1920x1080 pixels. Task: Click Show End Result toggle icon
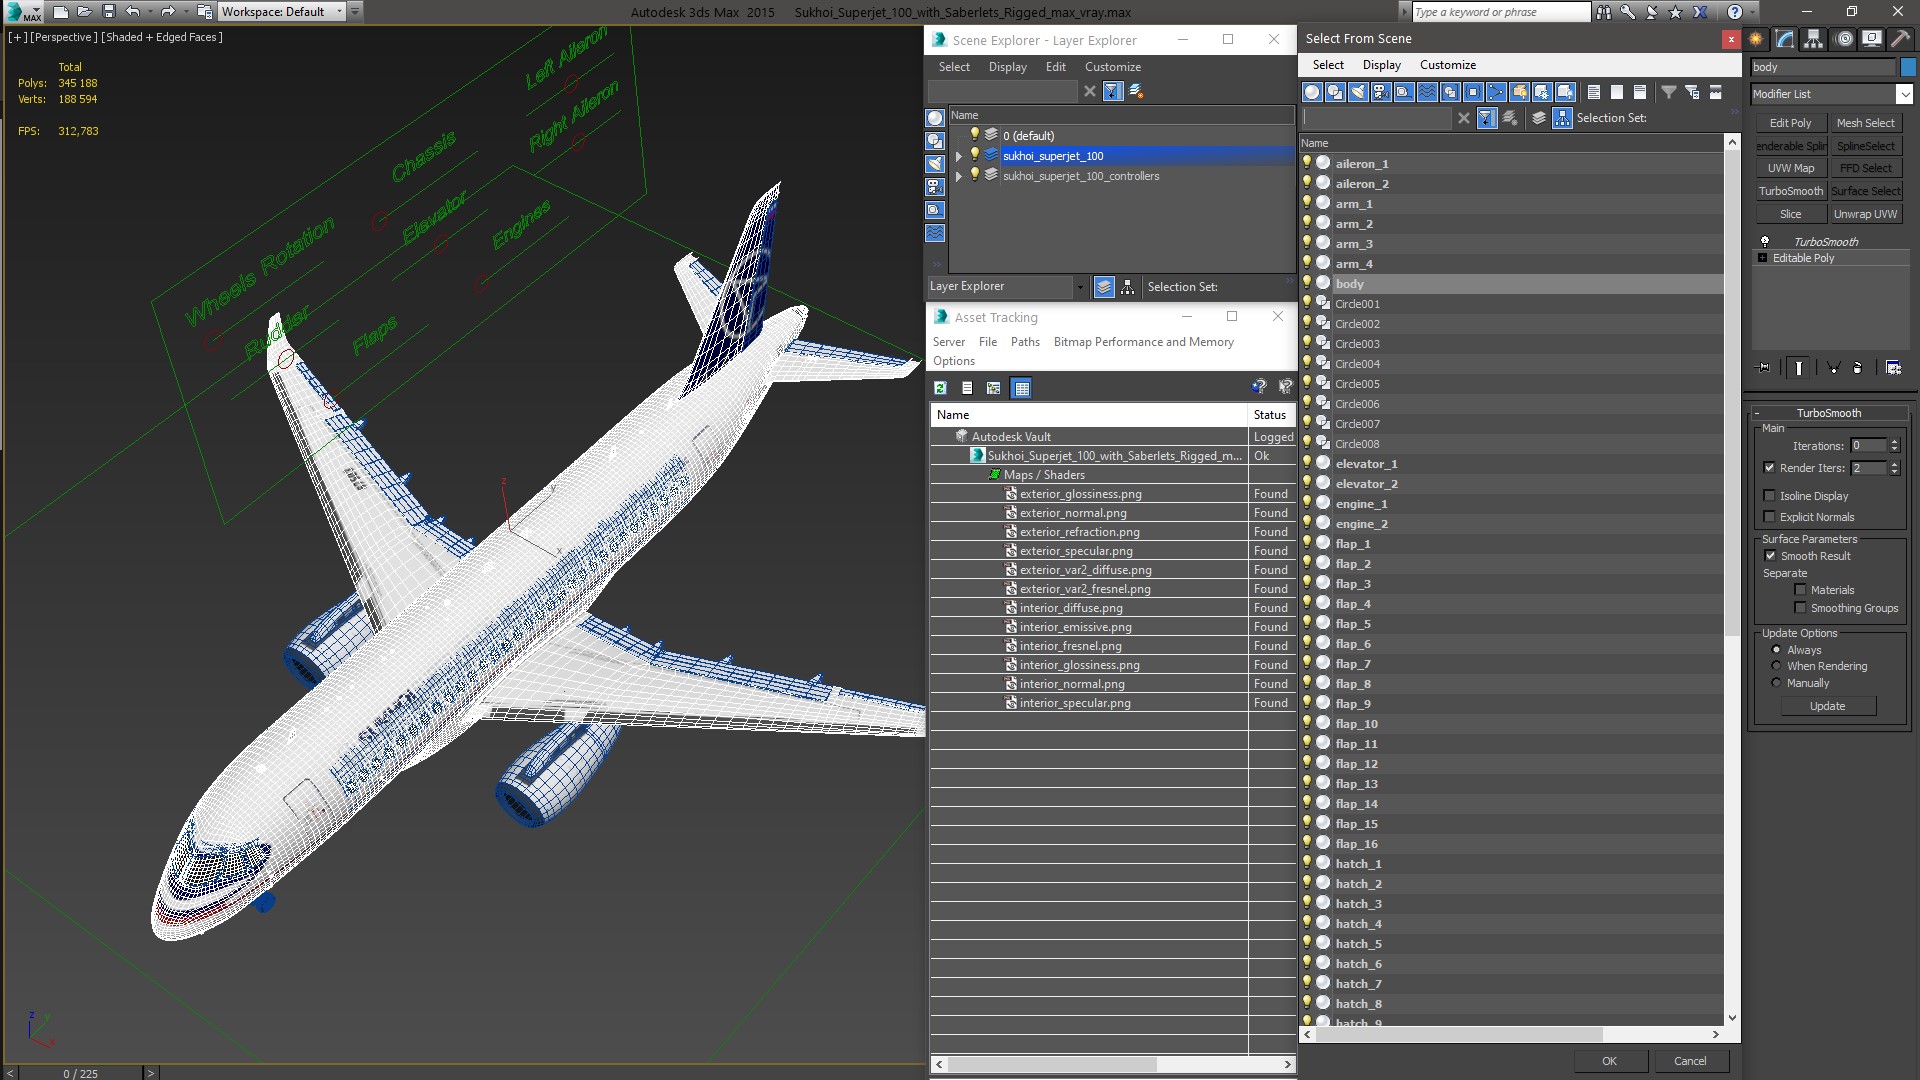point(1798,368)
